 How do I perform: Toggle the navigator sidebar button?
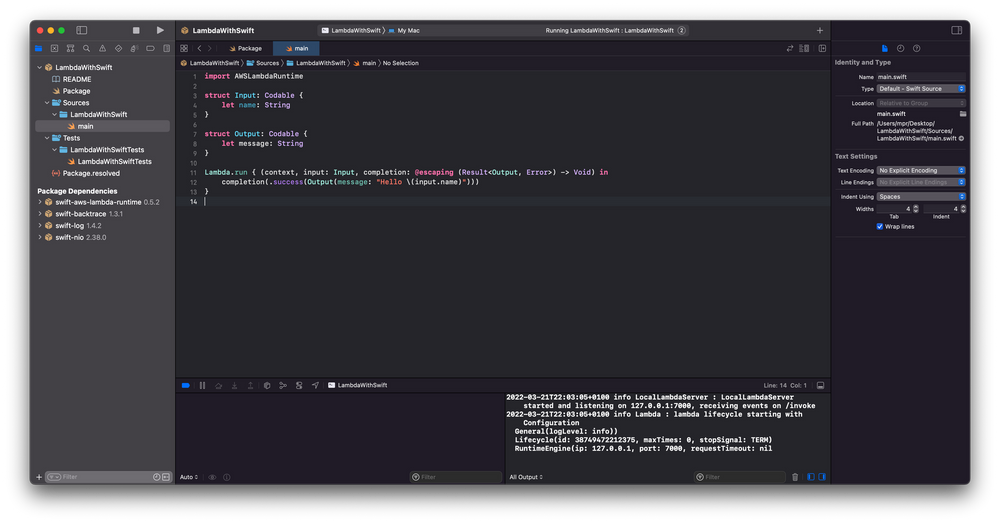coord(82,30)
